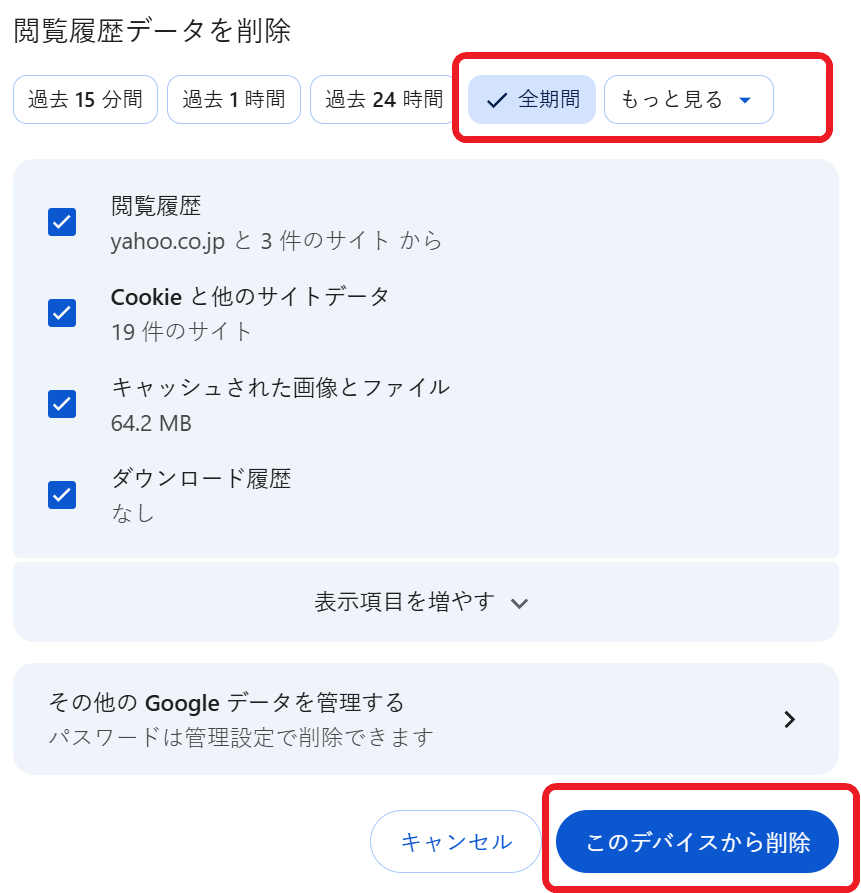Click the yahoo.co.jp sites description text
The image size is (861, 893).
(277, 242)
